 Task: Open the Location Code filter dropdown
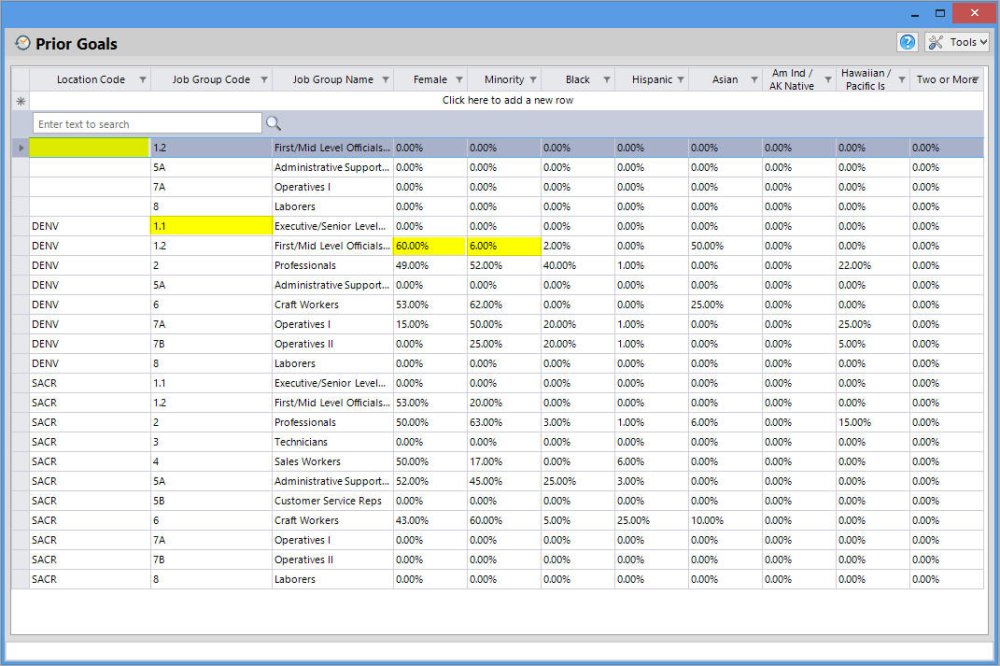tap(142, 79)
